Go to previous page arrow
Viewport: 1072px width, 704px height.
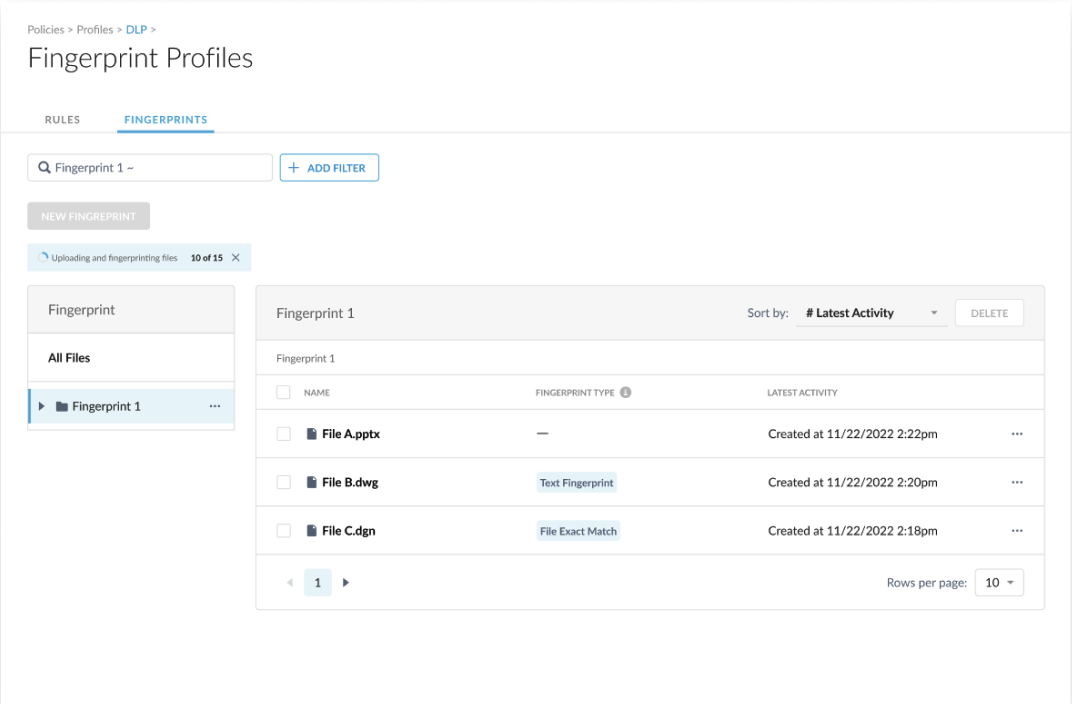point(290,582)
